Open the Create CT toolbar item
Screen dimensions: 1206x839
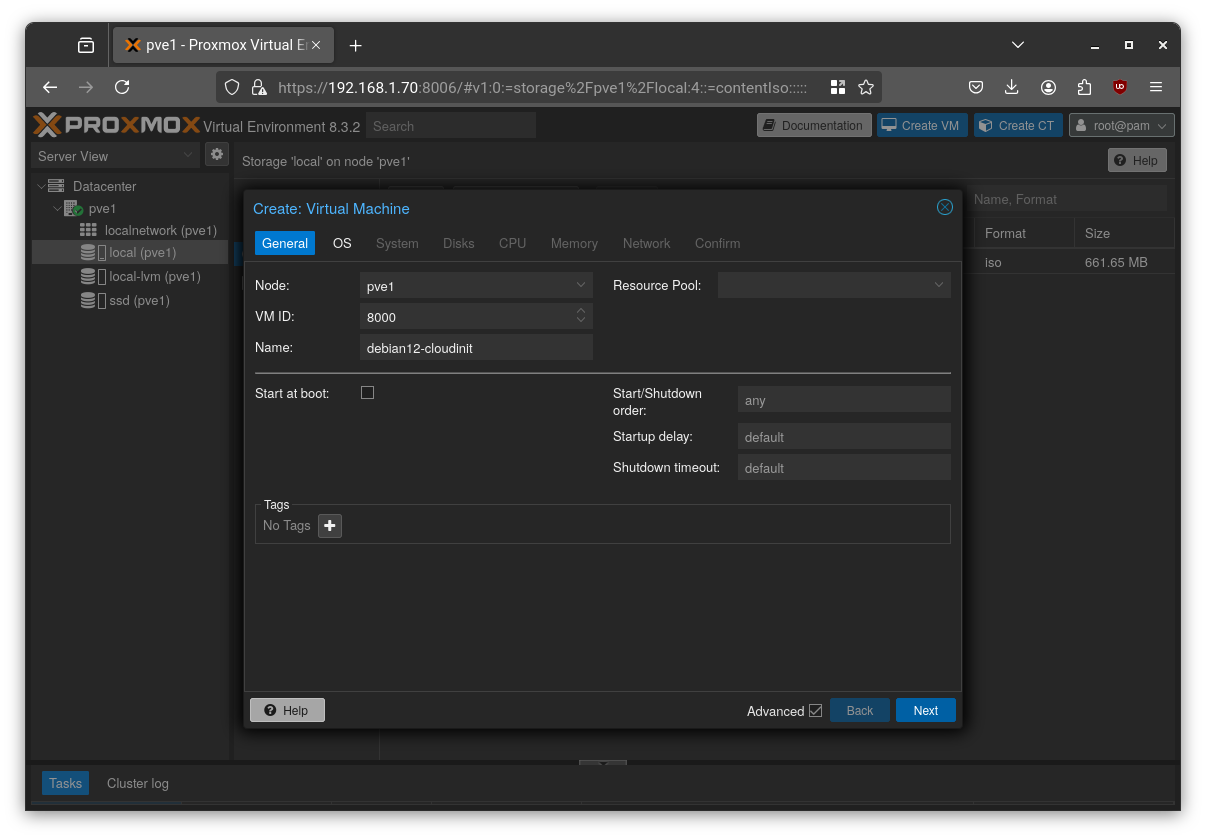click(x=1018, y=125)
